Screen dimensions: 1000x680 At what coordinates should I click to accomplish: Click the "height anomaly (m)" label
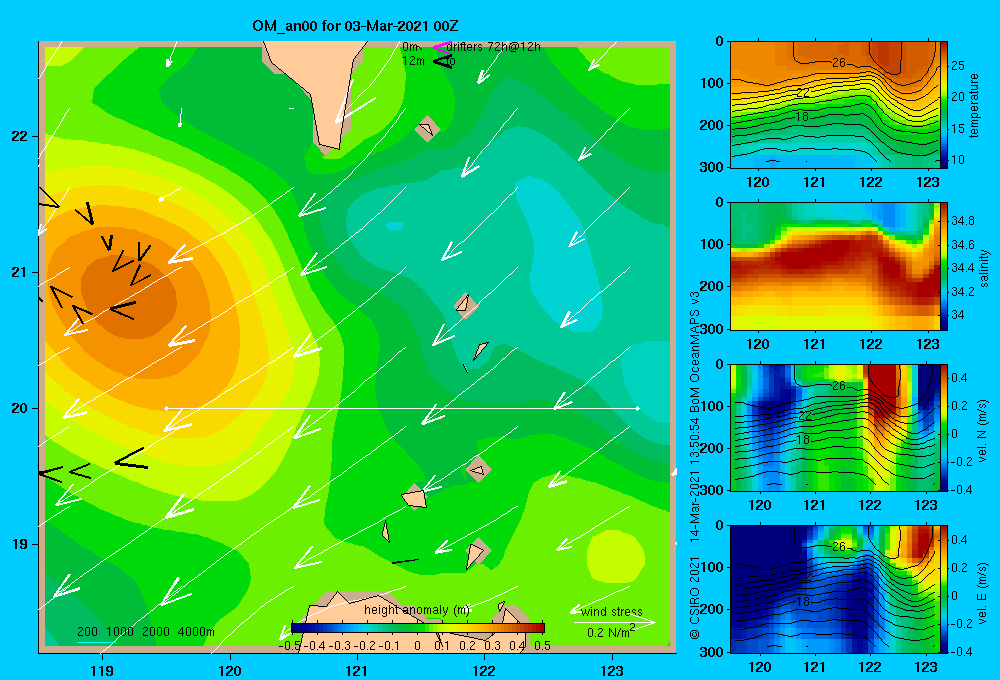click(x=417, y=610)
